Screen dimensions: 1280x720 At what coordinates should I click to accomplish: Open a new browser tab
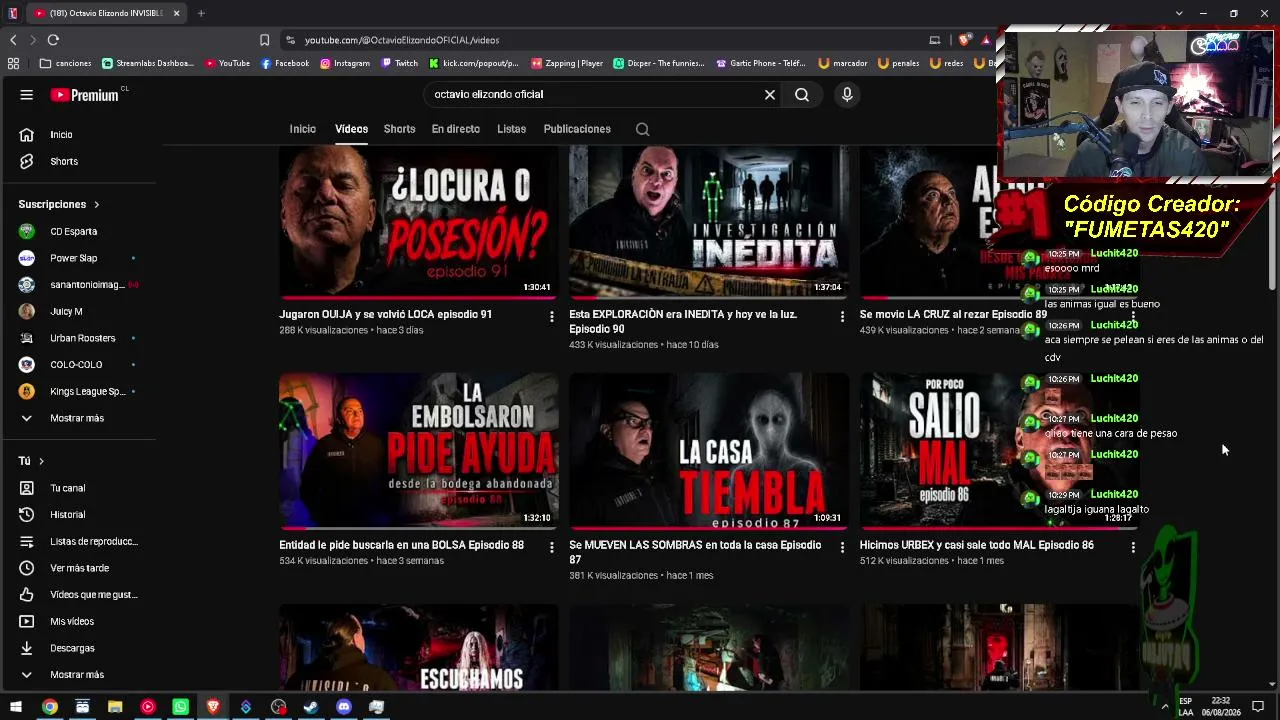pyautogui.click(x=201, y=13)
